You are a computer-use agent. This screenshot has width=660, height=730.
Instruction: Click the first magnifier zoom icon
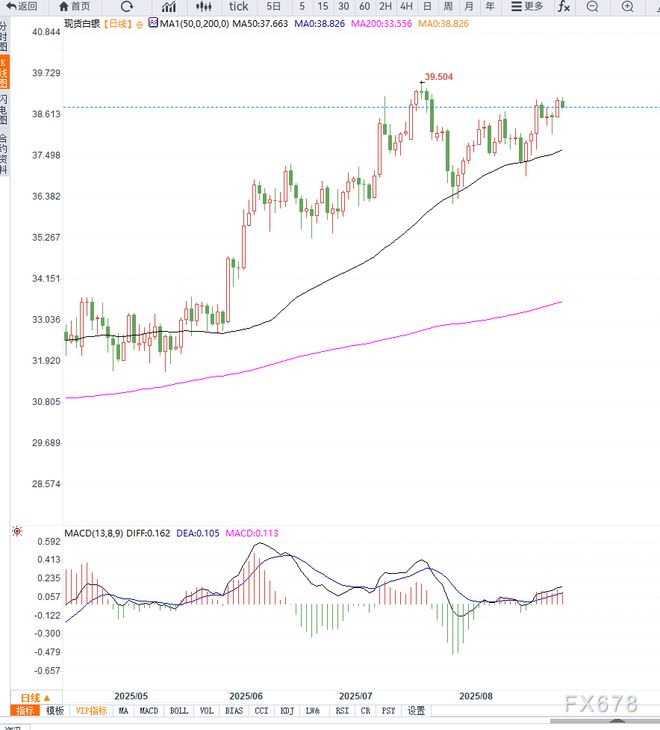click(x=593, y=6)
